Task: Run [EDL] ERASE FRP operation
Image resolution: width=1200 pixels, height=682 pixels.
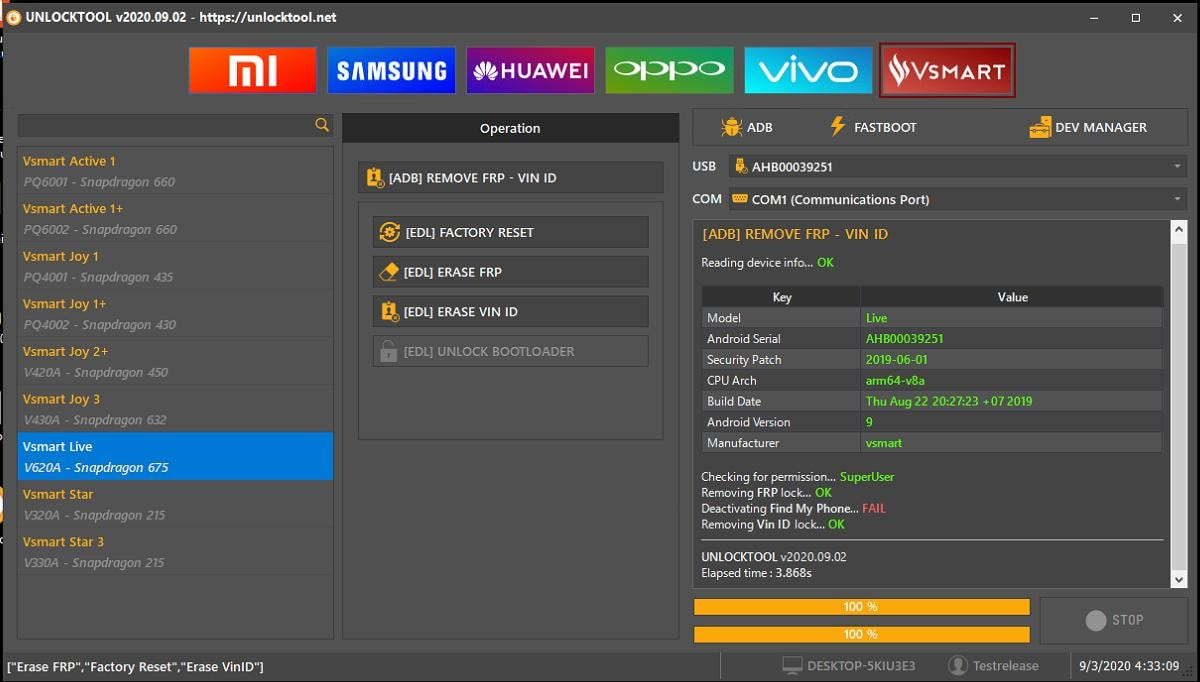Action: [x=510, y=272]
